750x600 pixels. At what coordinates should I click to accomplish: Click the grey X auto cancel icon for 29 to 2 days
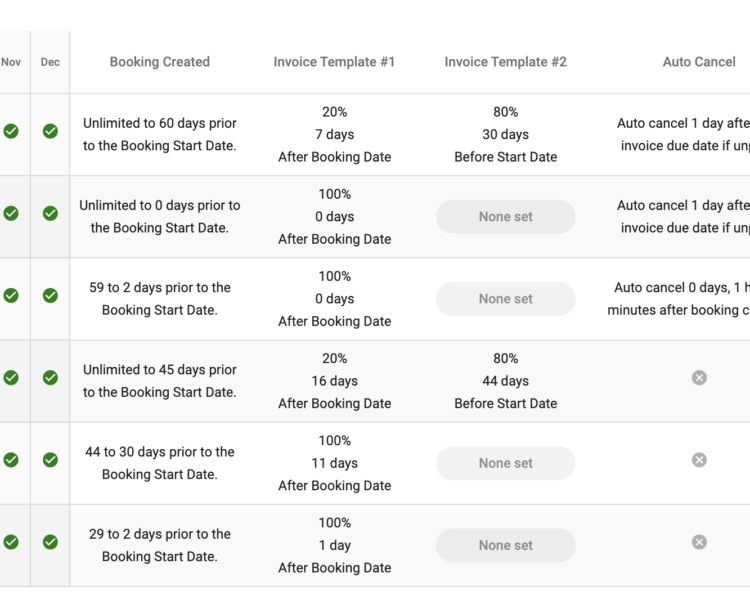[699, 542]
